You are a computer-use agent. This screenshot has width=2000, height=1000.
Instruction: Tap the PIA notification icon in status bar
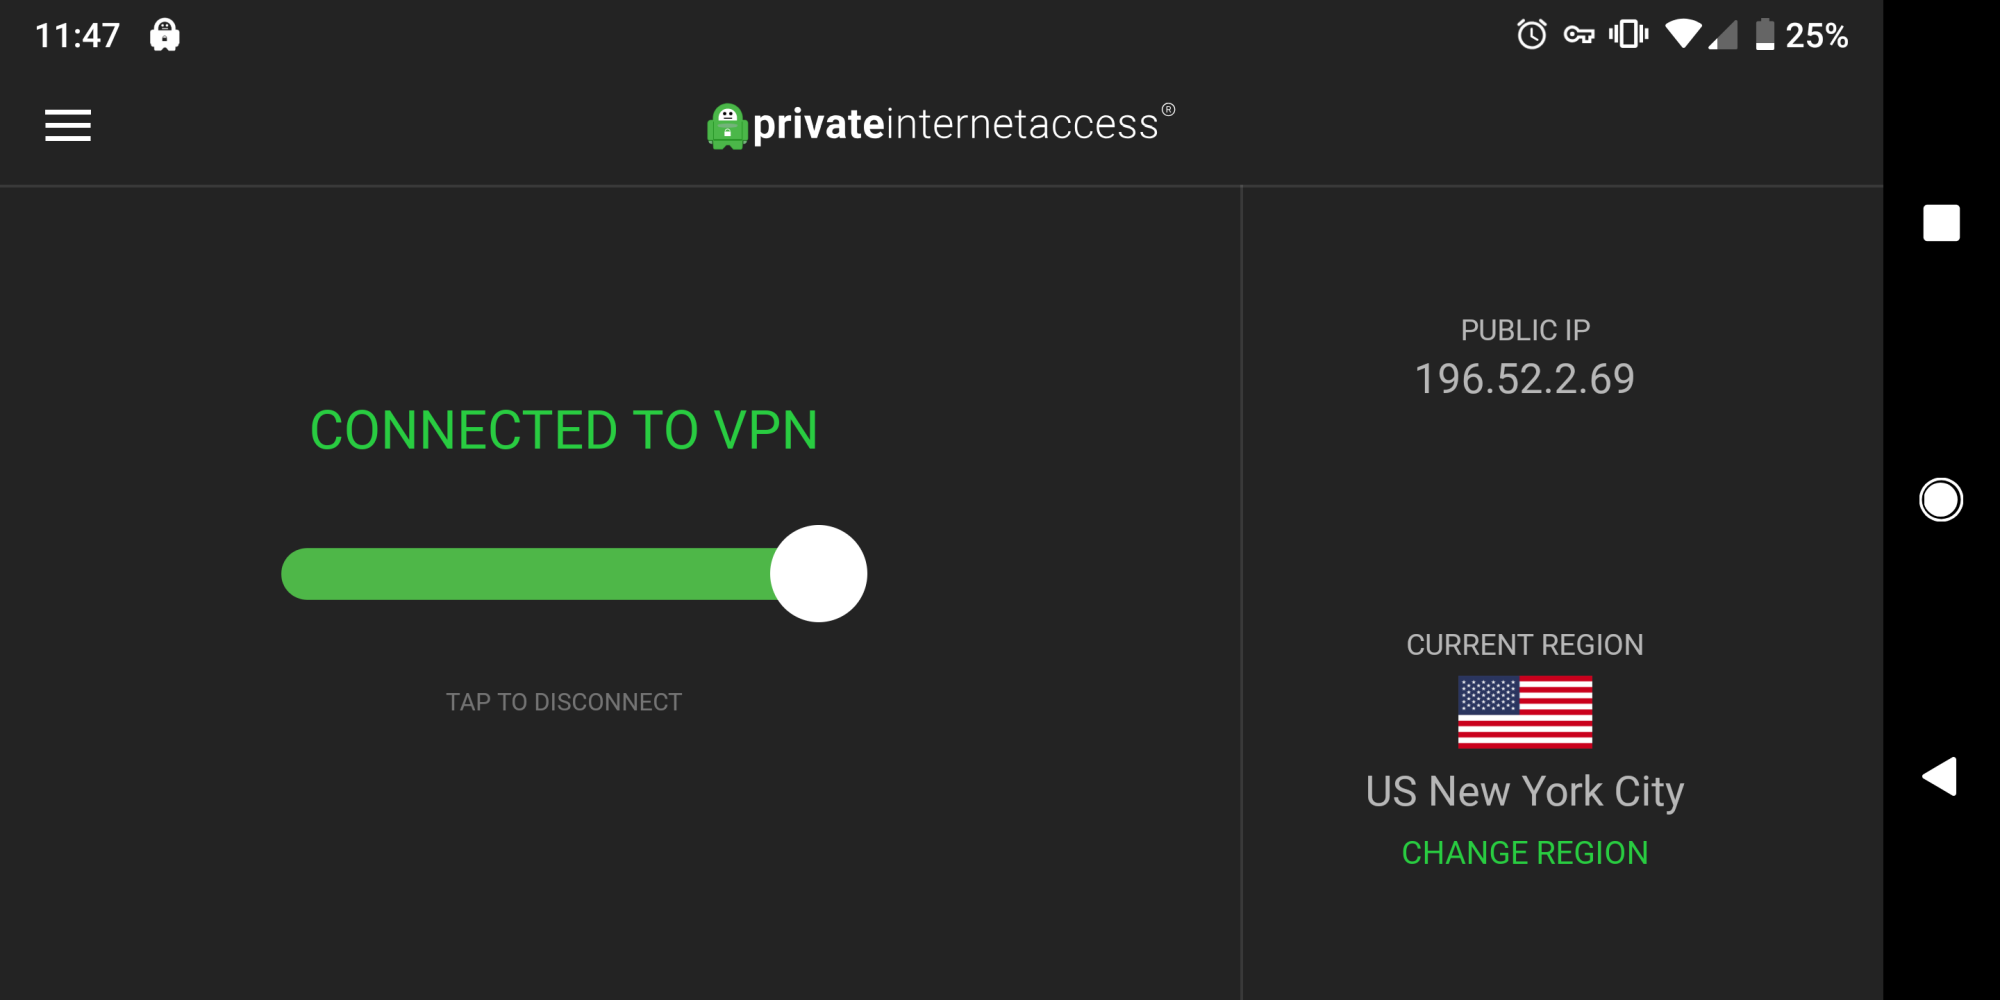(165, 35)
